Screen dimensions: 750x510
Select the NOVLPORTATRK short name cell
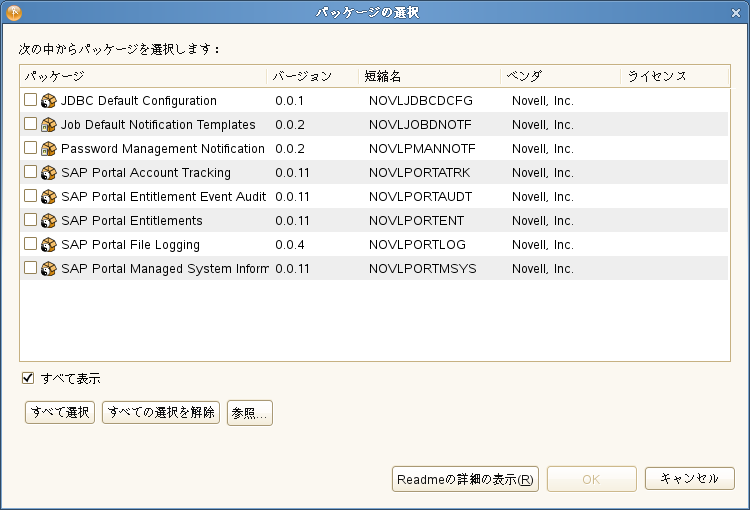click(419, 173)
